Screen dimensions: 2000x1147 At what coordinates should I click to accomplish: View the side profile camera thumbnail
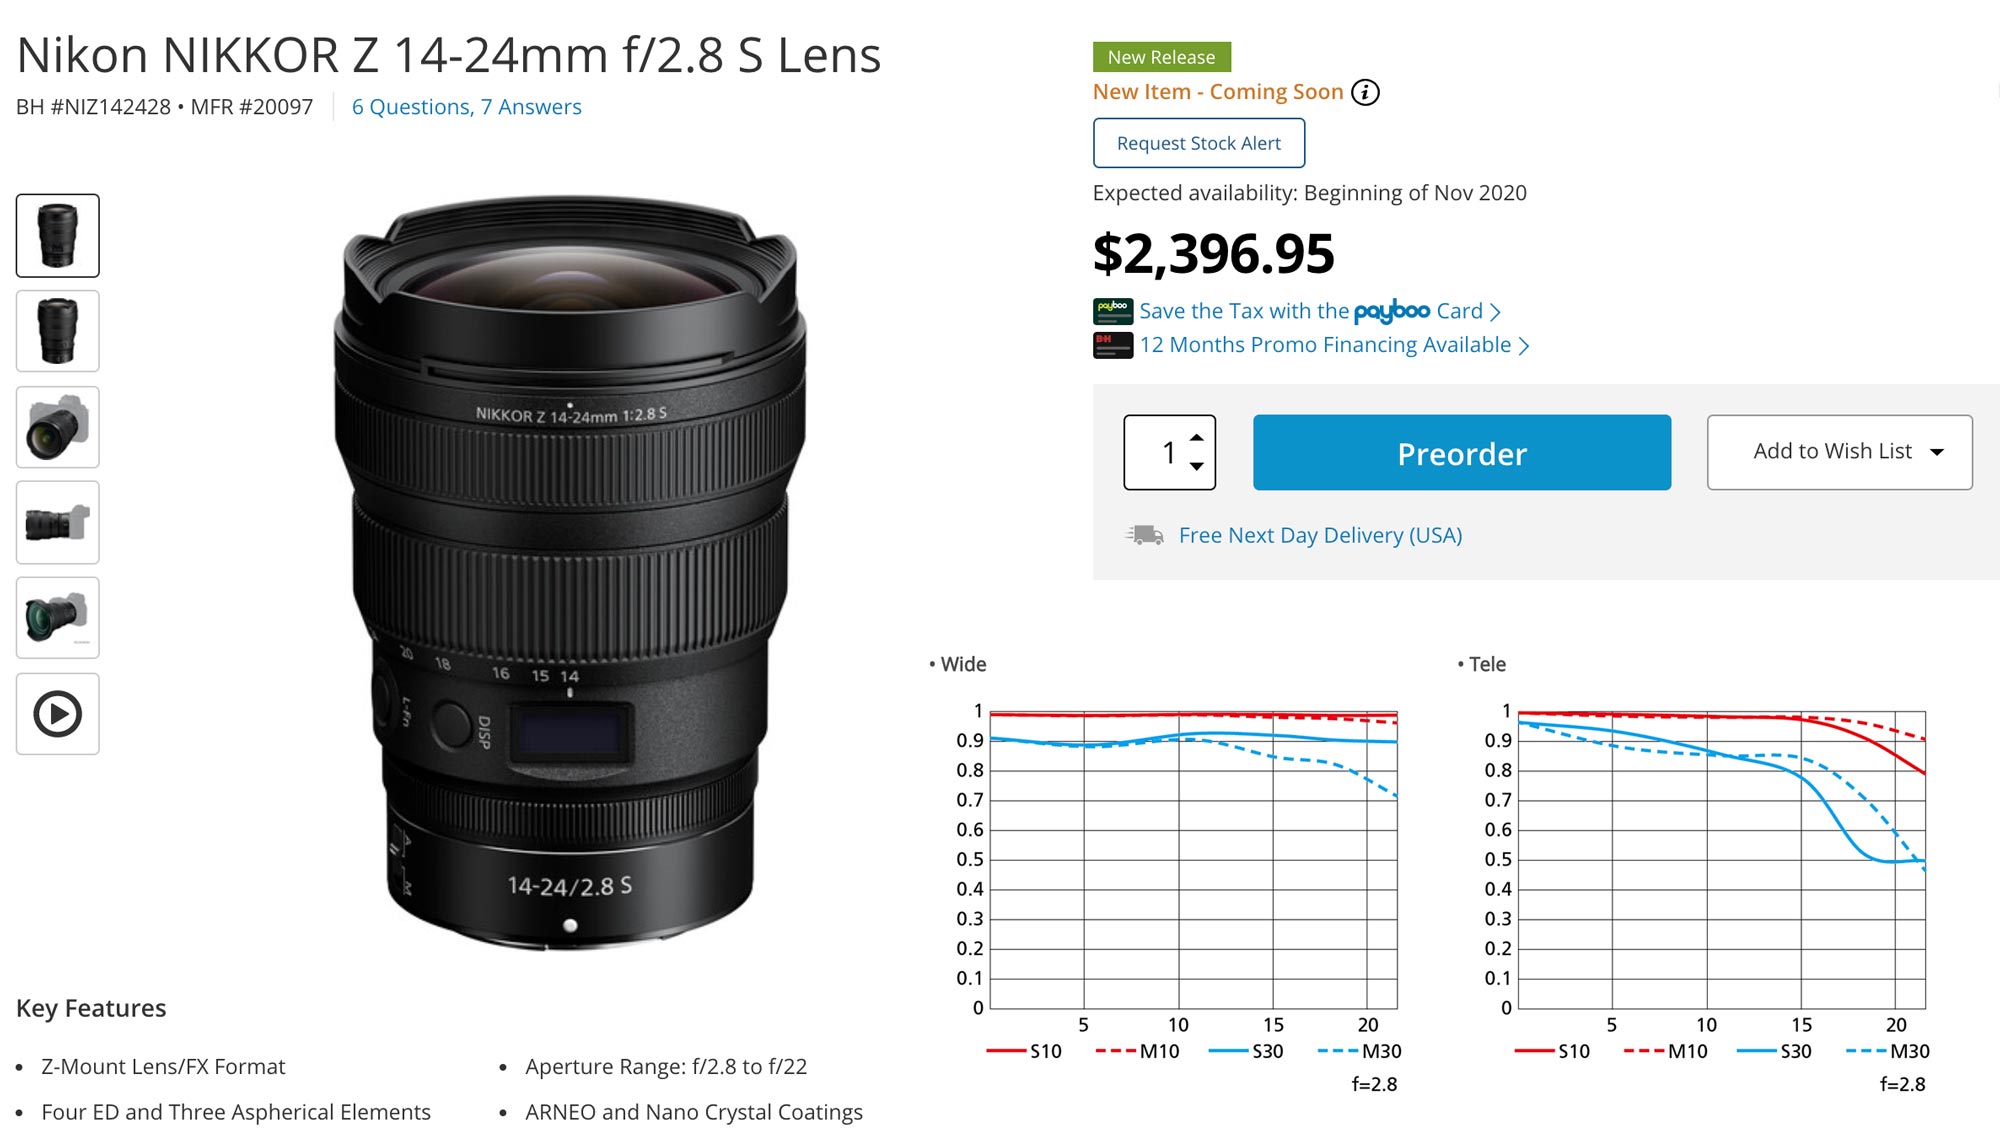click(x=57, y=522)
